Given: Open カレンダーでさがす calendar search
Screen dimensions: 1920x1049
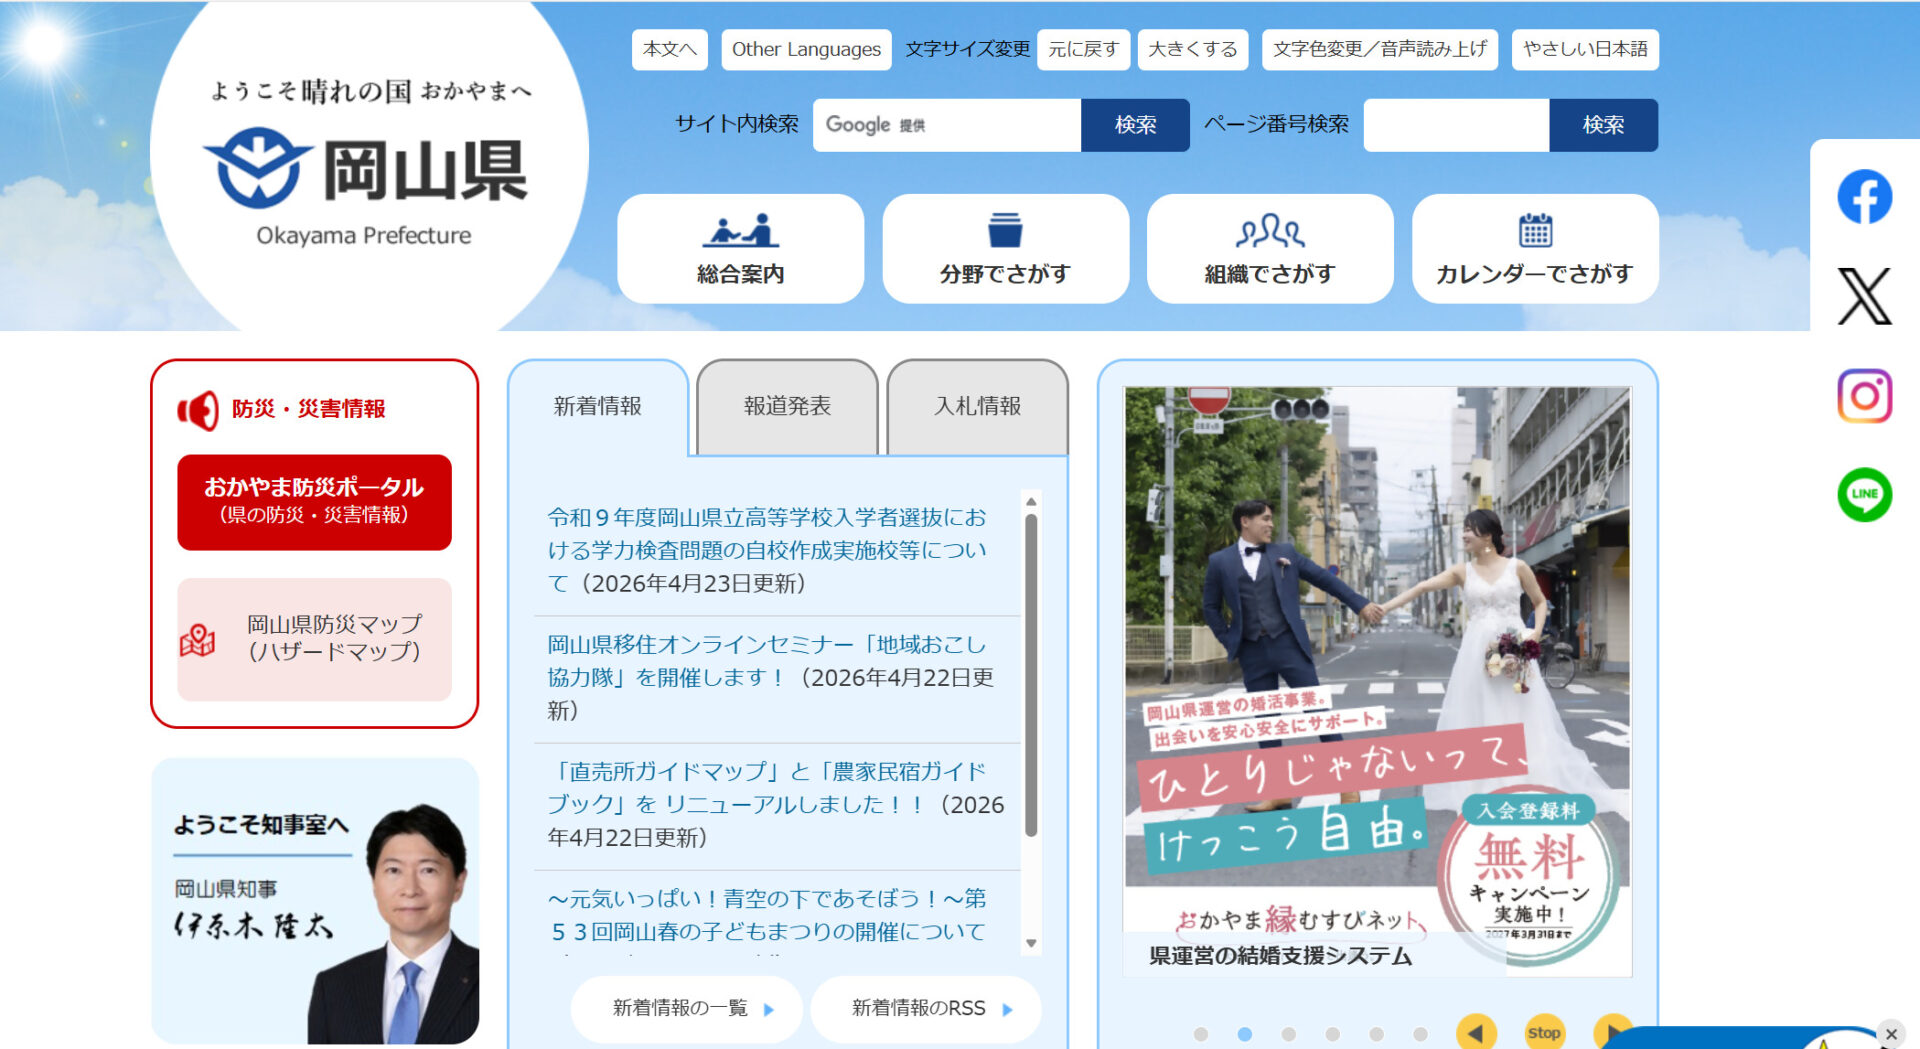Looking at the screenshot, I should [x=1535, y=248].
